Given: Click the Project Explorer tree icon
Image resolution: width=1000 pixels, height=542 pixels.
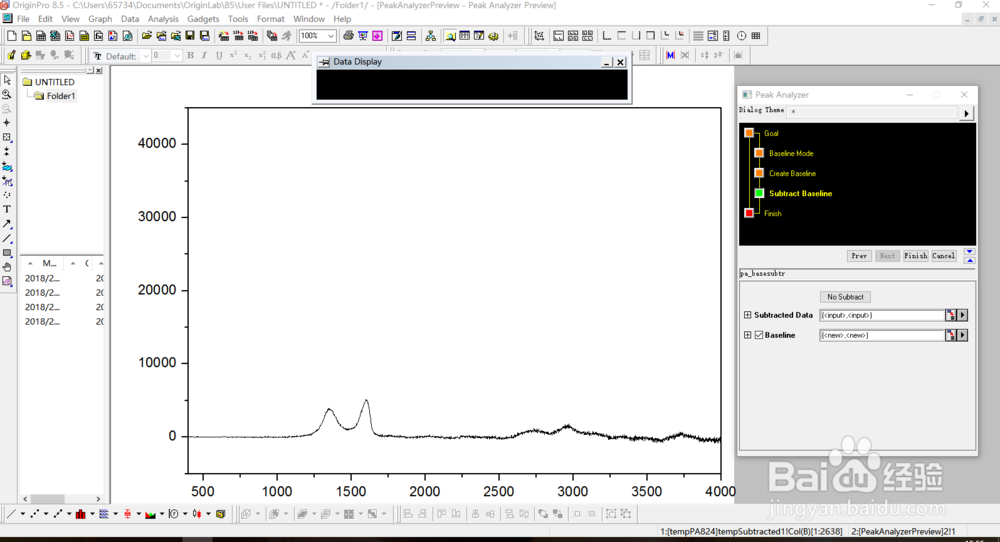Looking at the screenshot, I should tap(430, 36).
